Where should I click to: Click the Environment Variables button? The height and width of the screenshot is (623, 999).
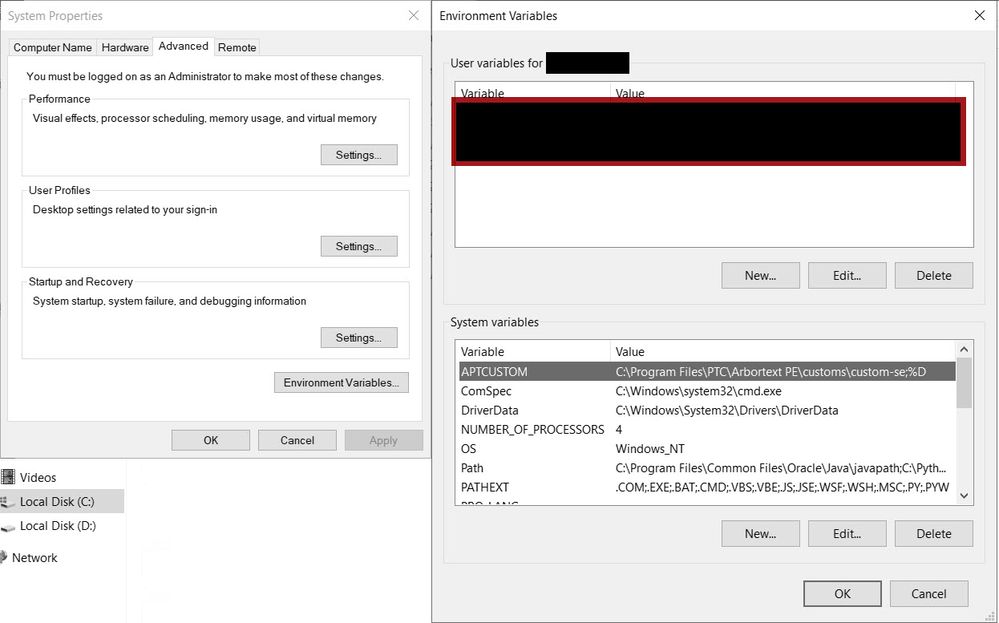(x=341, y=382)
